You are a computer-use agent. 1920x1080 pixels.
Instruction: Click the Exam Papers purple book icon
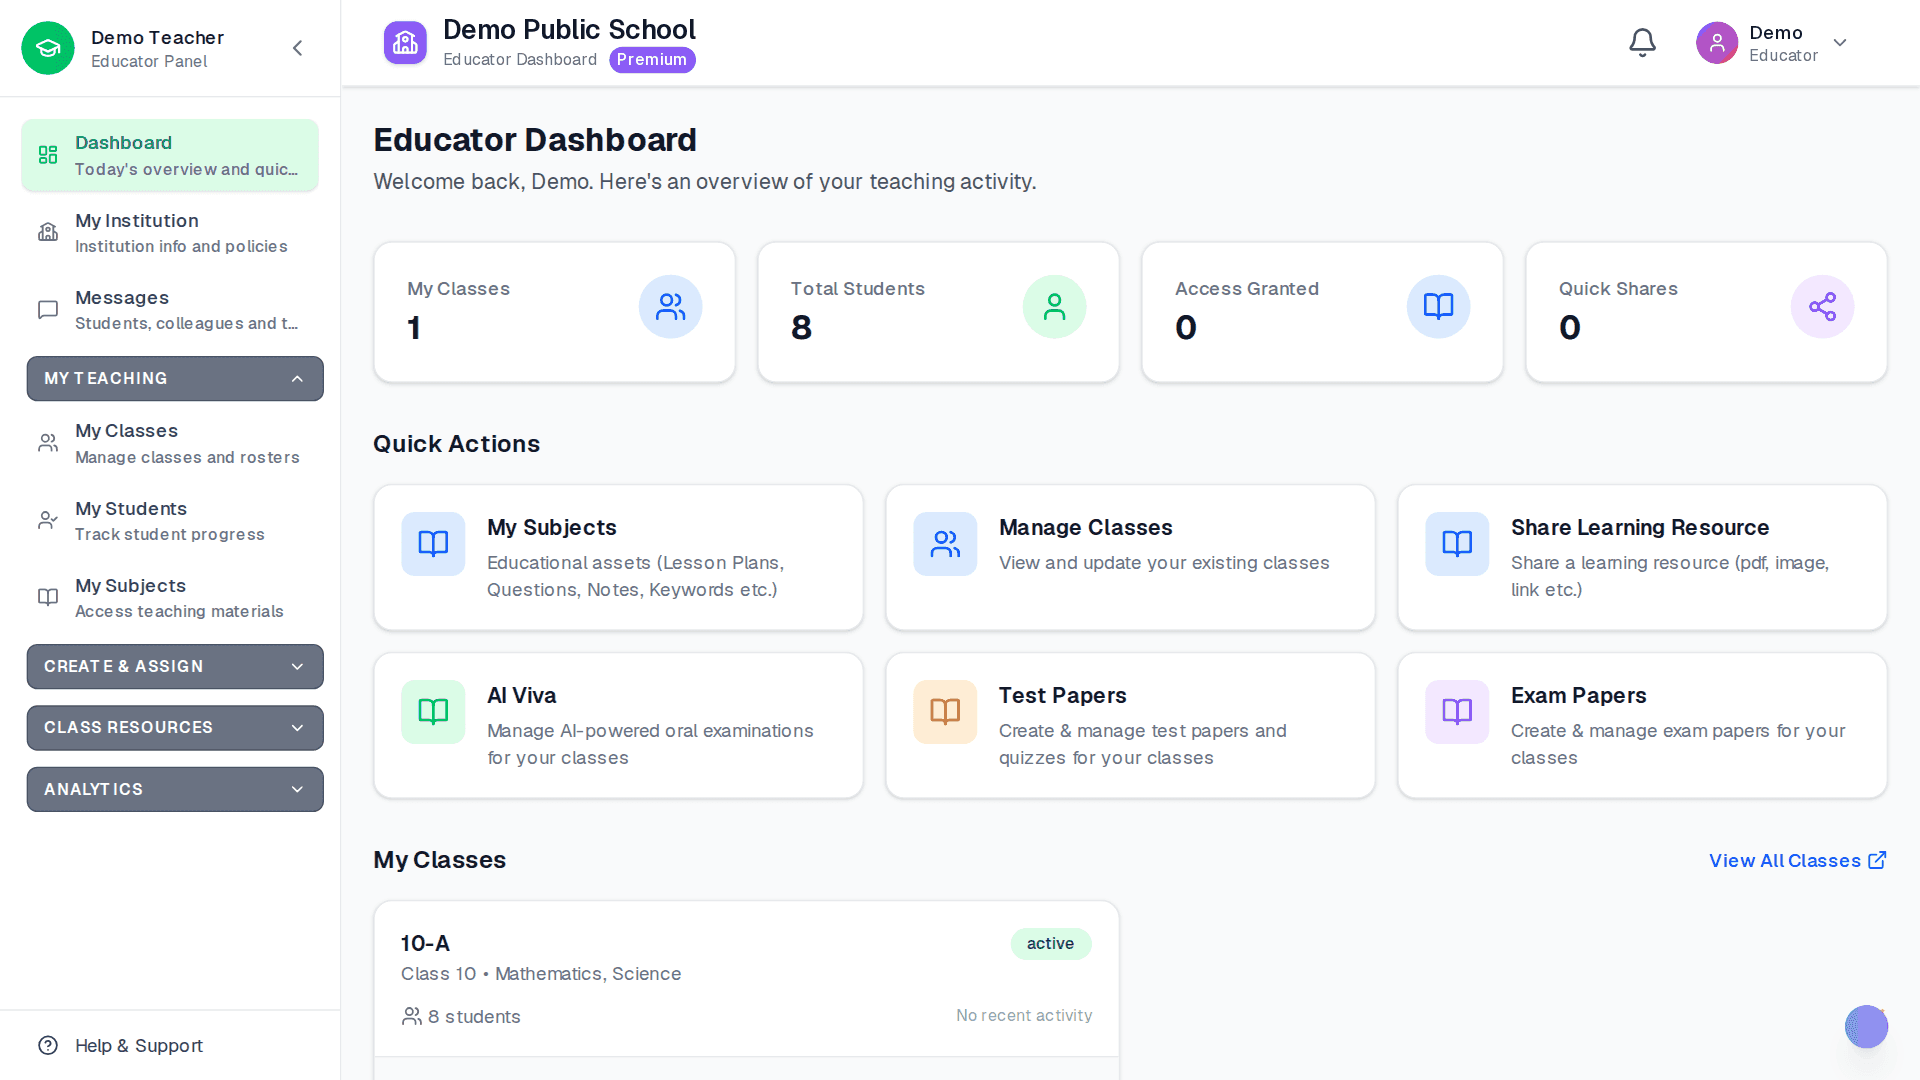pos(1457,712)
